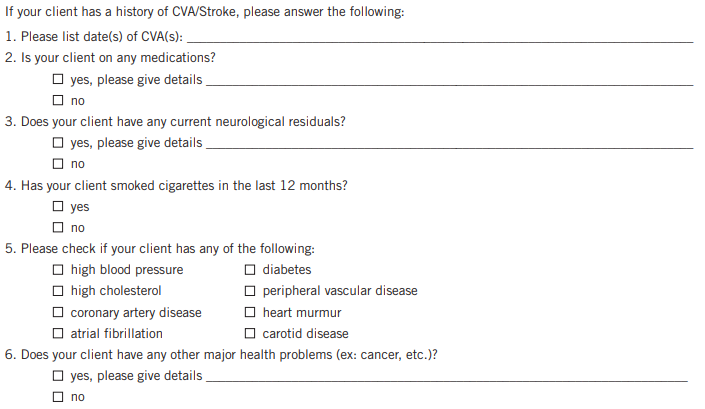
Task: Tick the heart murmur checkbox
Action: [x=251, y=313]
